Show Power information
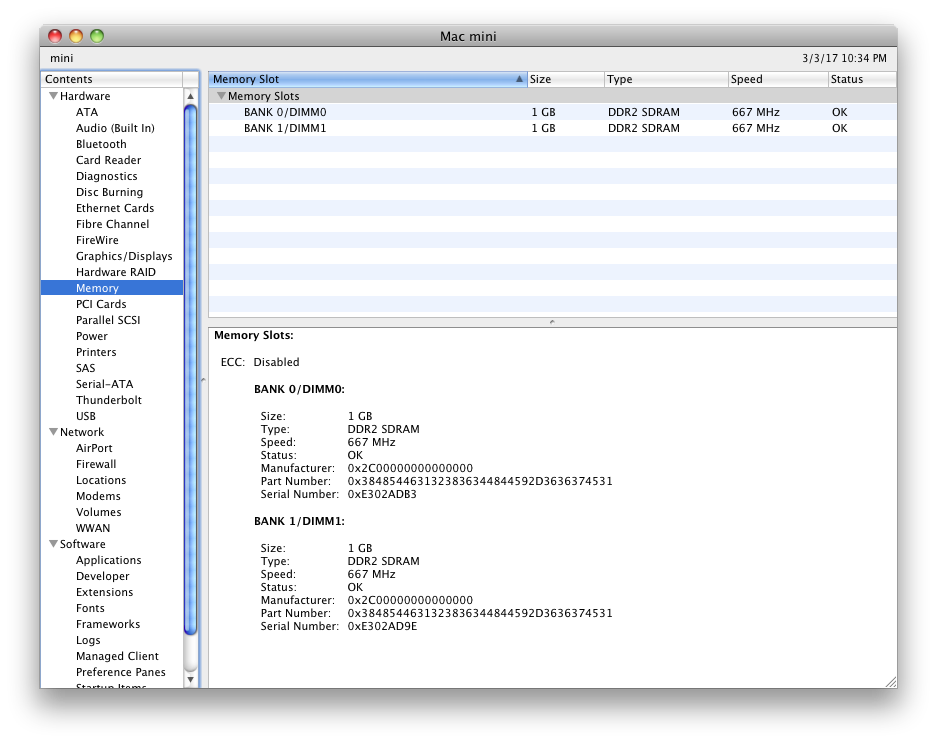 (x=91, y=336)
